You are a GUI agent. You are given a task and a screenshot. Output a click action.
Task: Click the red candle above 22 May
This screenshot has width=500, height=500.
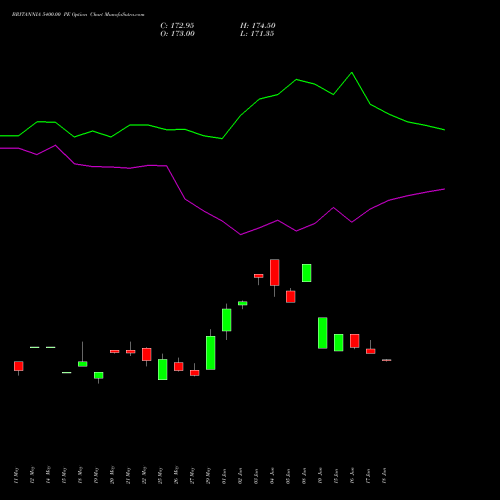coord(147,354)
